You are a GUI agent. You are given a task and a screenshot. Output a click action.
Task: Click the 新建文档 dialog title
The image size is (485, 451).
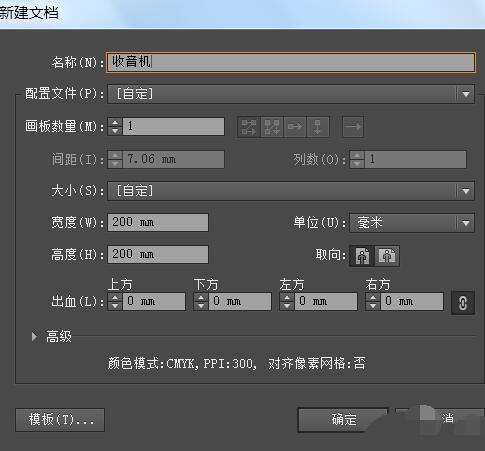click(29, 13)
